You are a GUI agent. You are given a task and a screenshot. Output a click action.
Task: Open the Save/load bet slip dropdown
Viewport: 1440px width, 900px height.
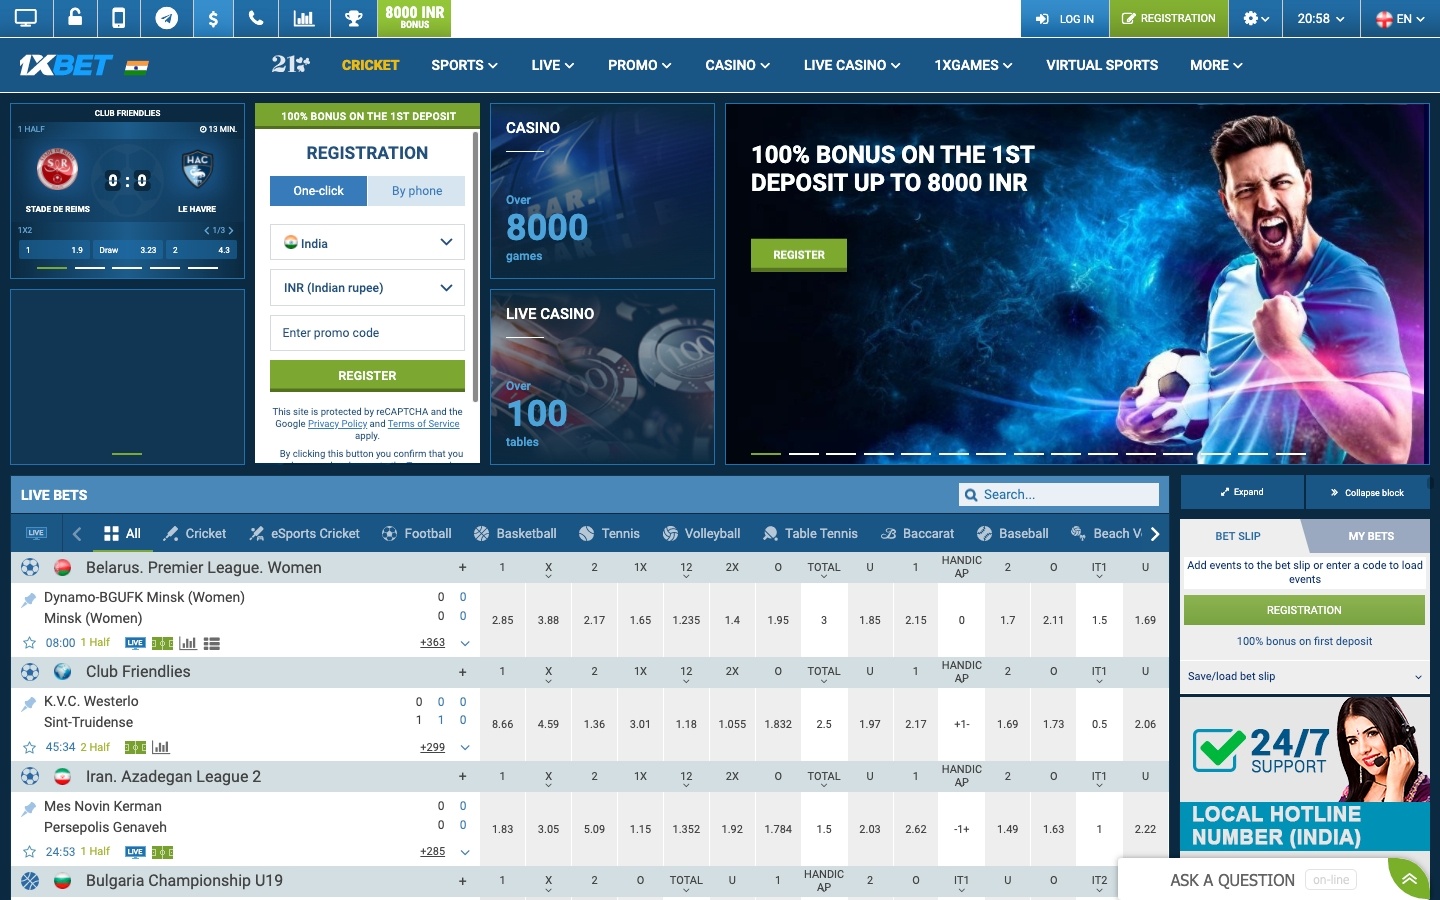tap(1304, 677)
